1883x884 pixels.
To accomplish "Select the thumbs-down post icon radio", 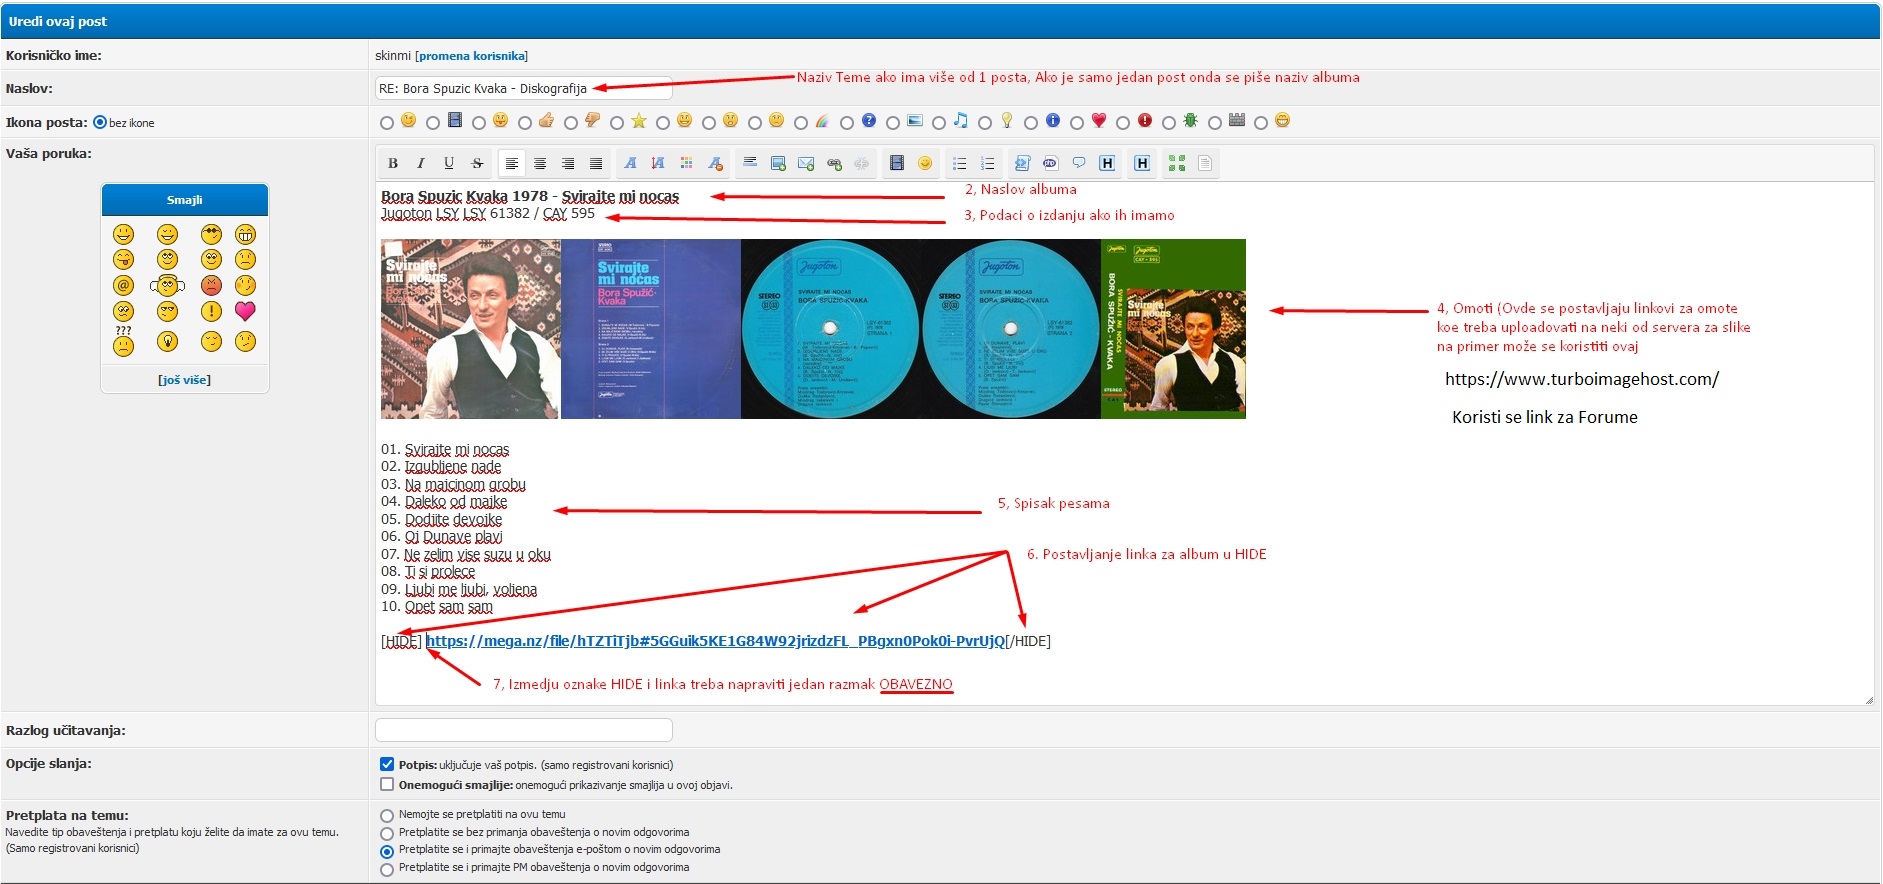I will 571,123.
